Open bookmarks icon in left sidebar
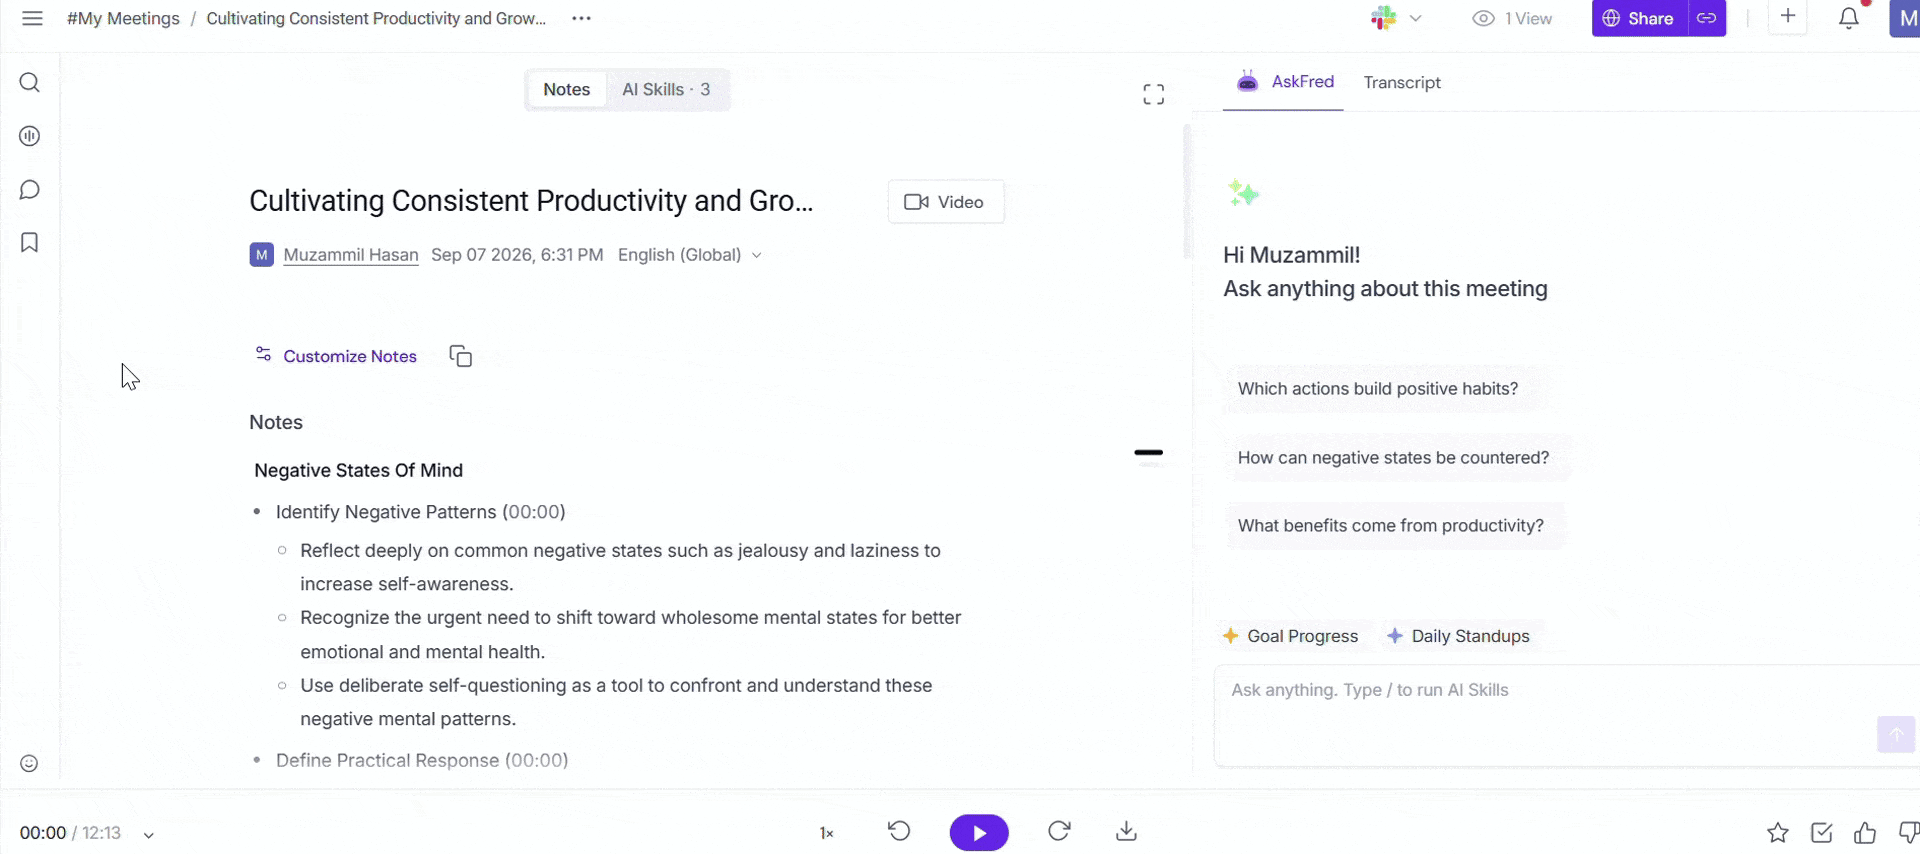 point(30,243)
